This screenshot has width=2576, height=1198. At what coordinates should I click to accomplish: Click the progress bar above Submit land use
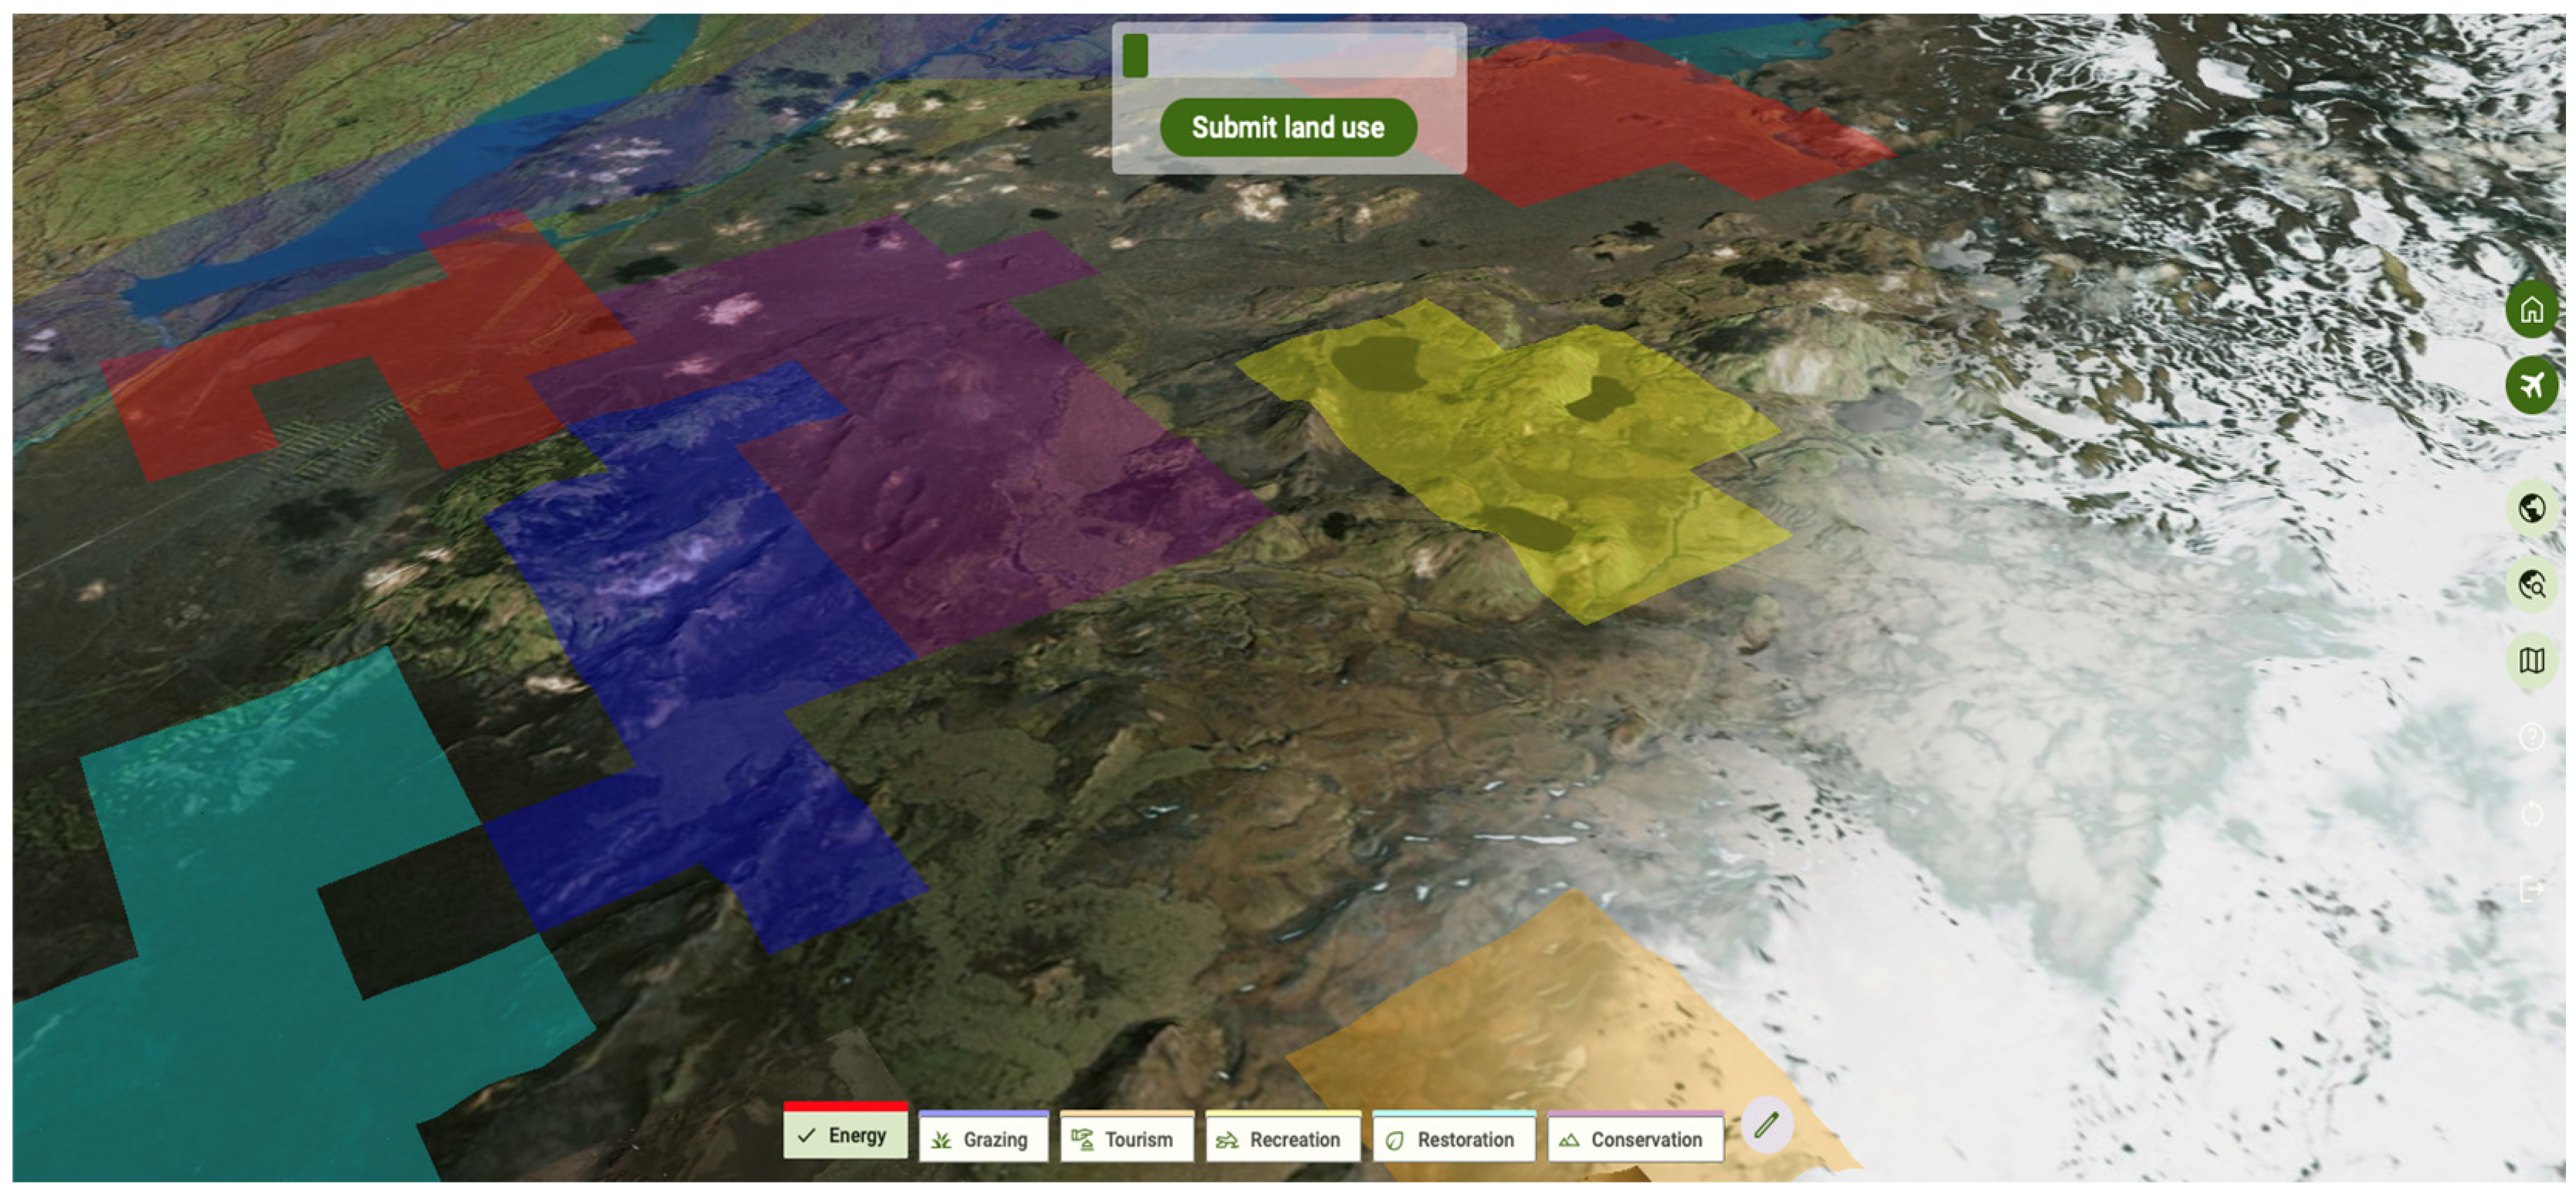click(x=1290, y=57)
